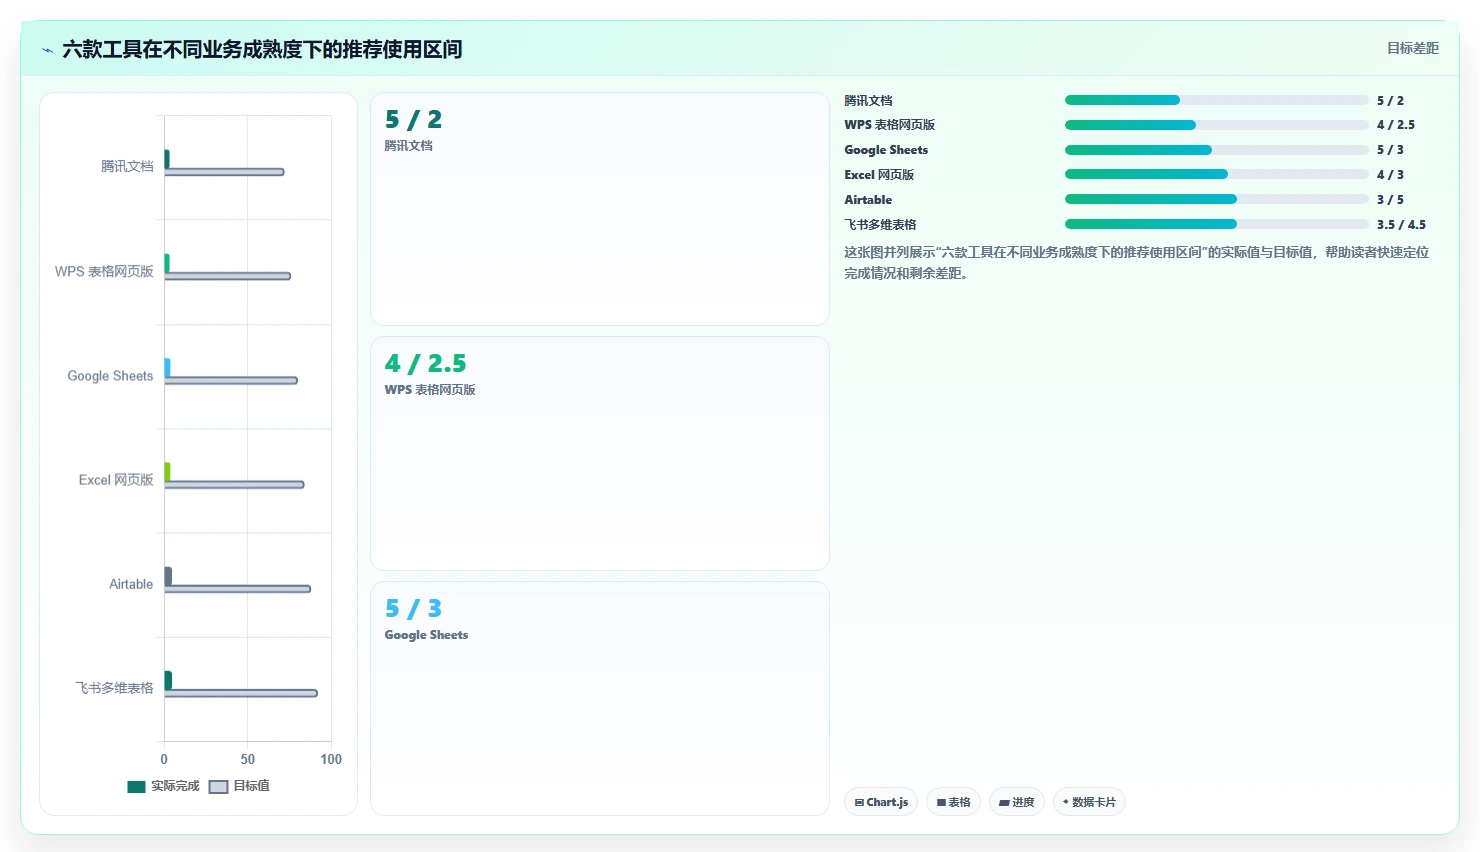The image size is (1480, 852).
Task: Click the 目标差距 label in the header
Action: (x=1412, y=48)
